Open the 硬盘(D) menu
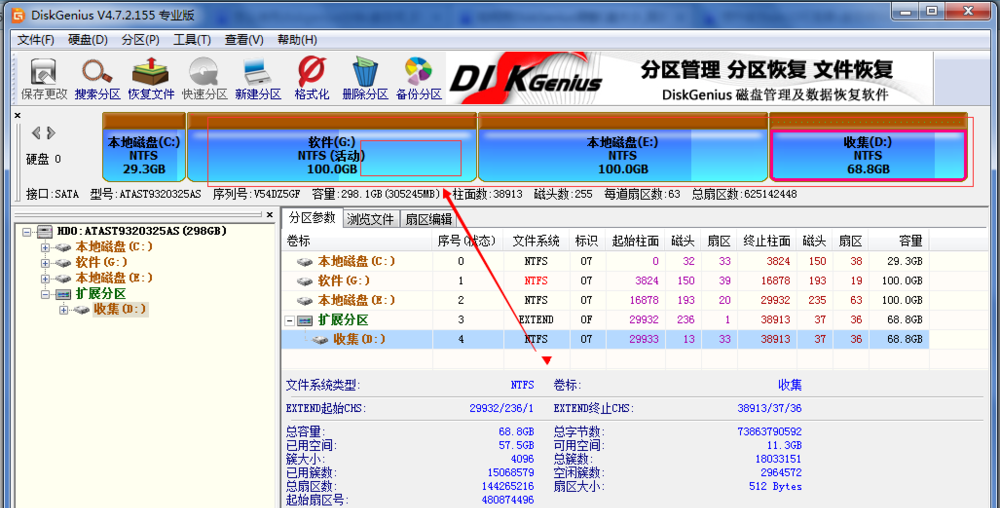The image size is (1000, 508). click(88, 40)
